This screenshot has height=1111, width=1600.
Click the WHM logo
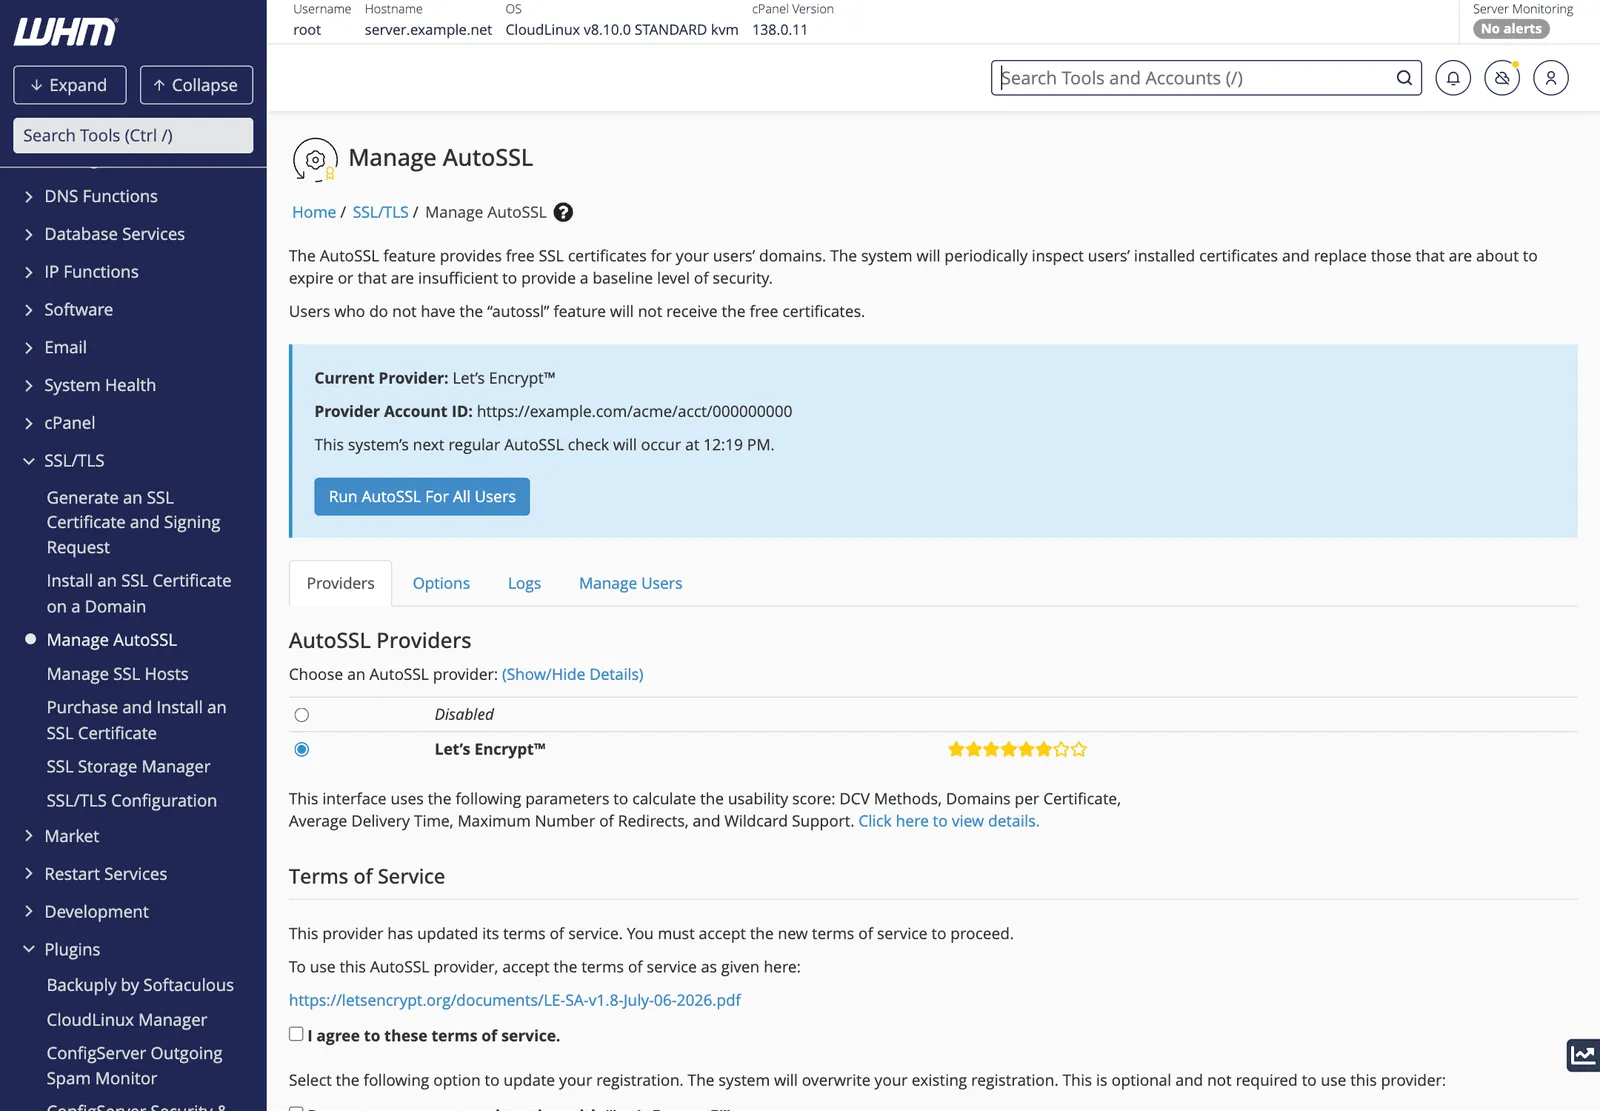(66, 32)
